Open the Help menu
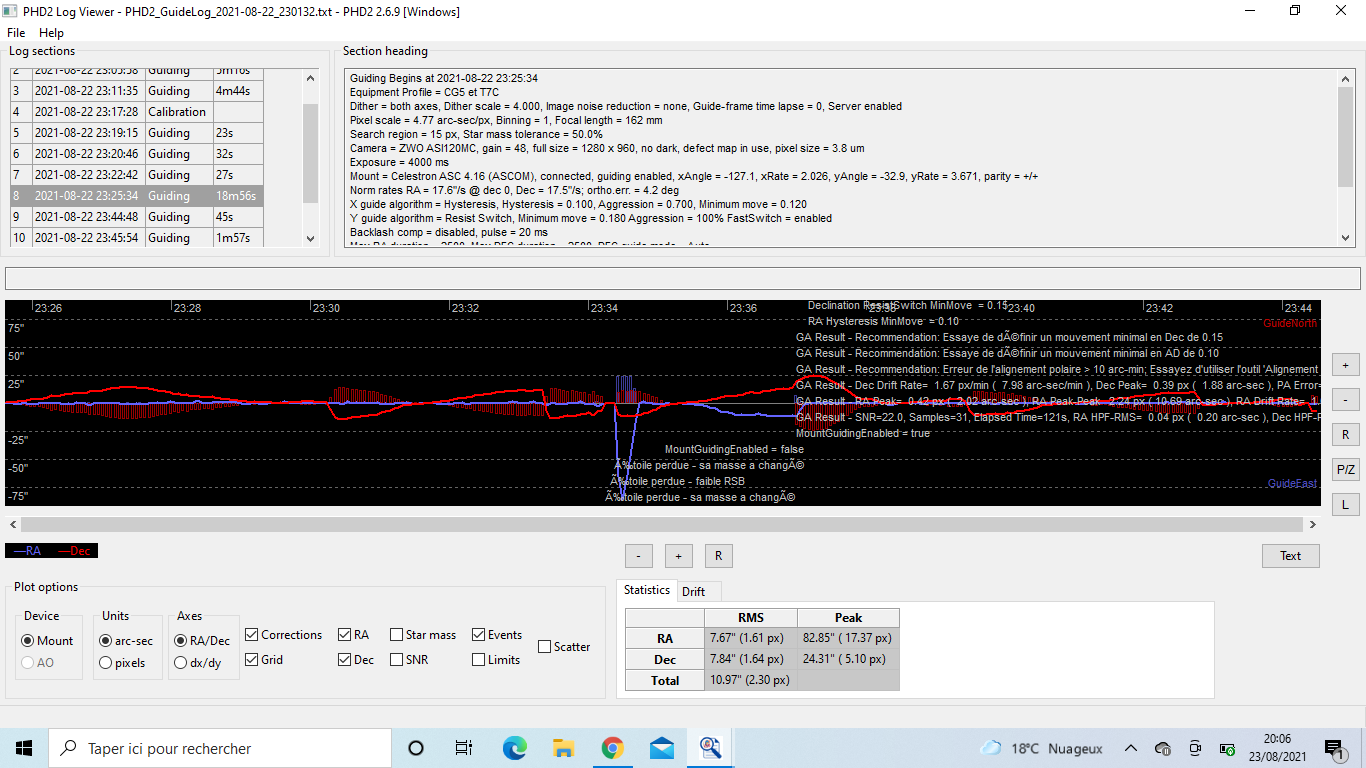Image resolution: width=1366 pixels, height=768 pixels. point(51,33)
